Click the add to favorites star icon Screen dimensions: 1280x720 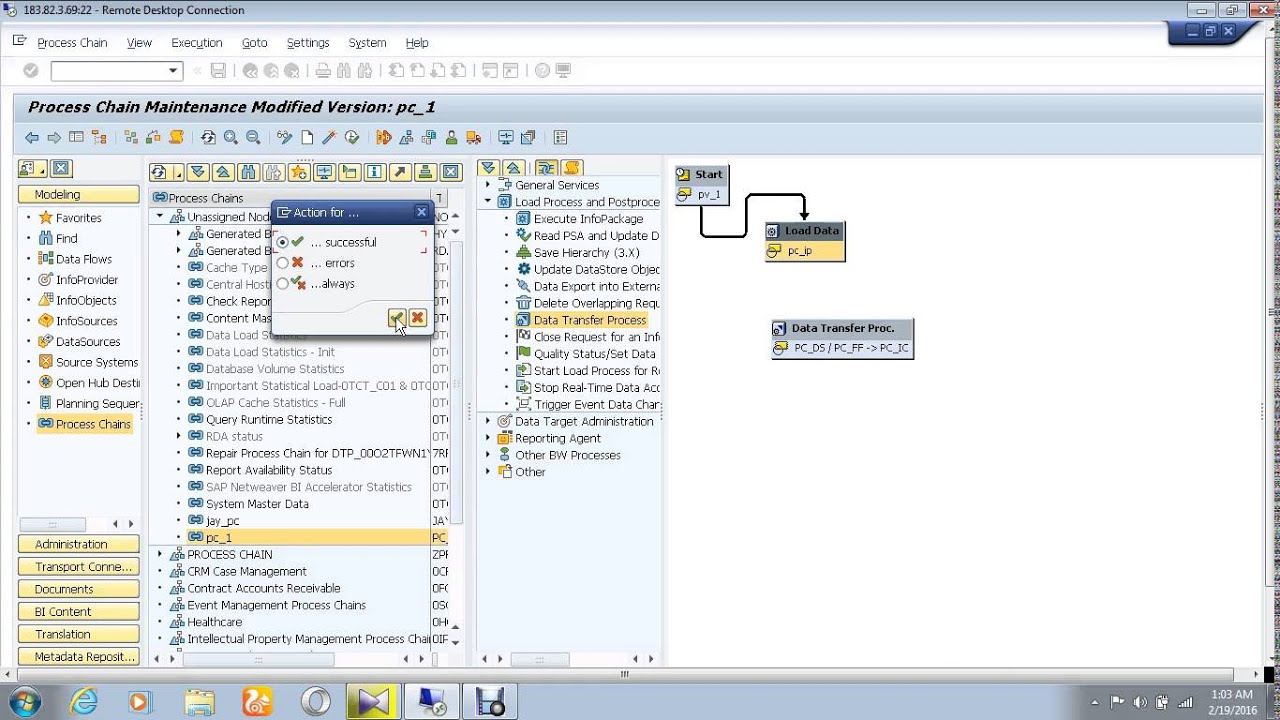(x=299, y=172)
